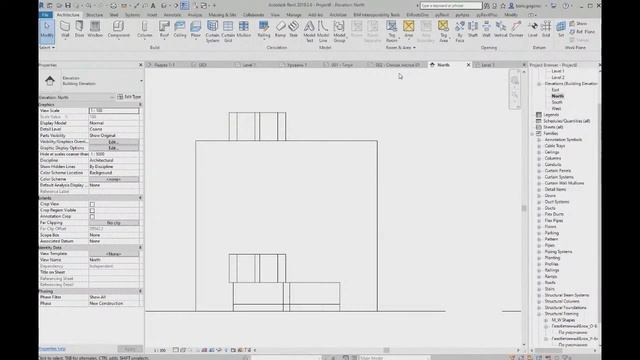The image size is (640, 360).
Task: Collapse the Extents properties section
Action: click(140, 198)
